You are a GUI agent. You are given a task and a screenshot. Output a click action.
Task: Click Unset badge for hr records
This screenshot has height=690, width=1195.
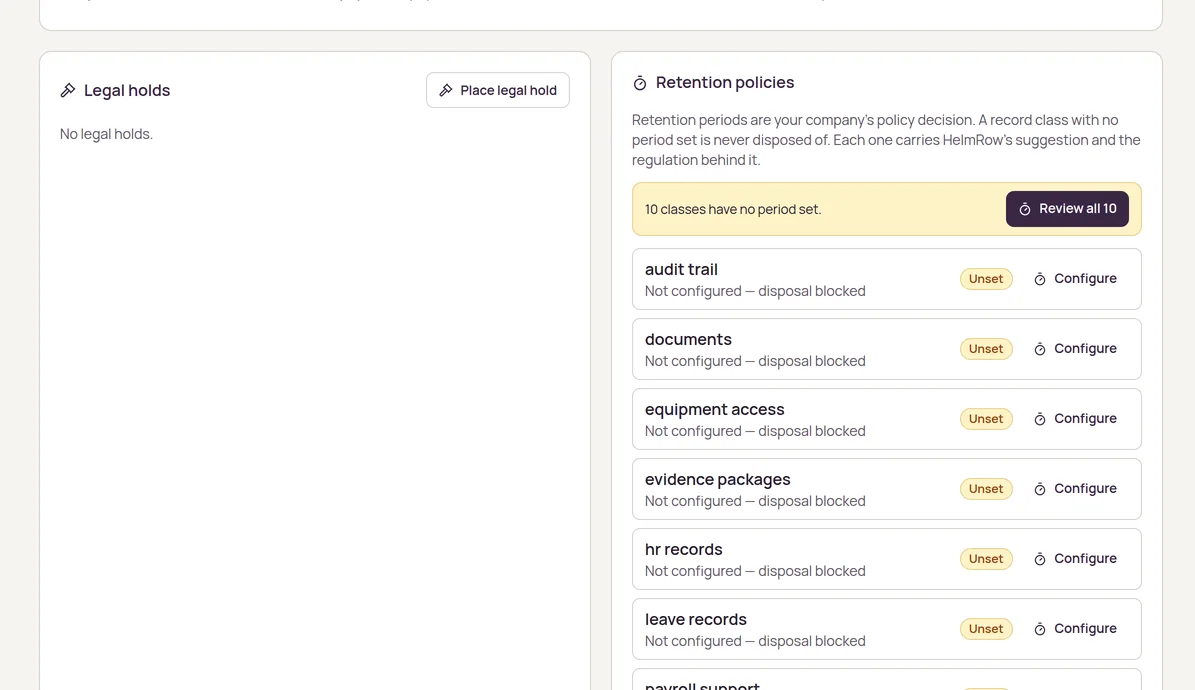(x=986, y=559)
